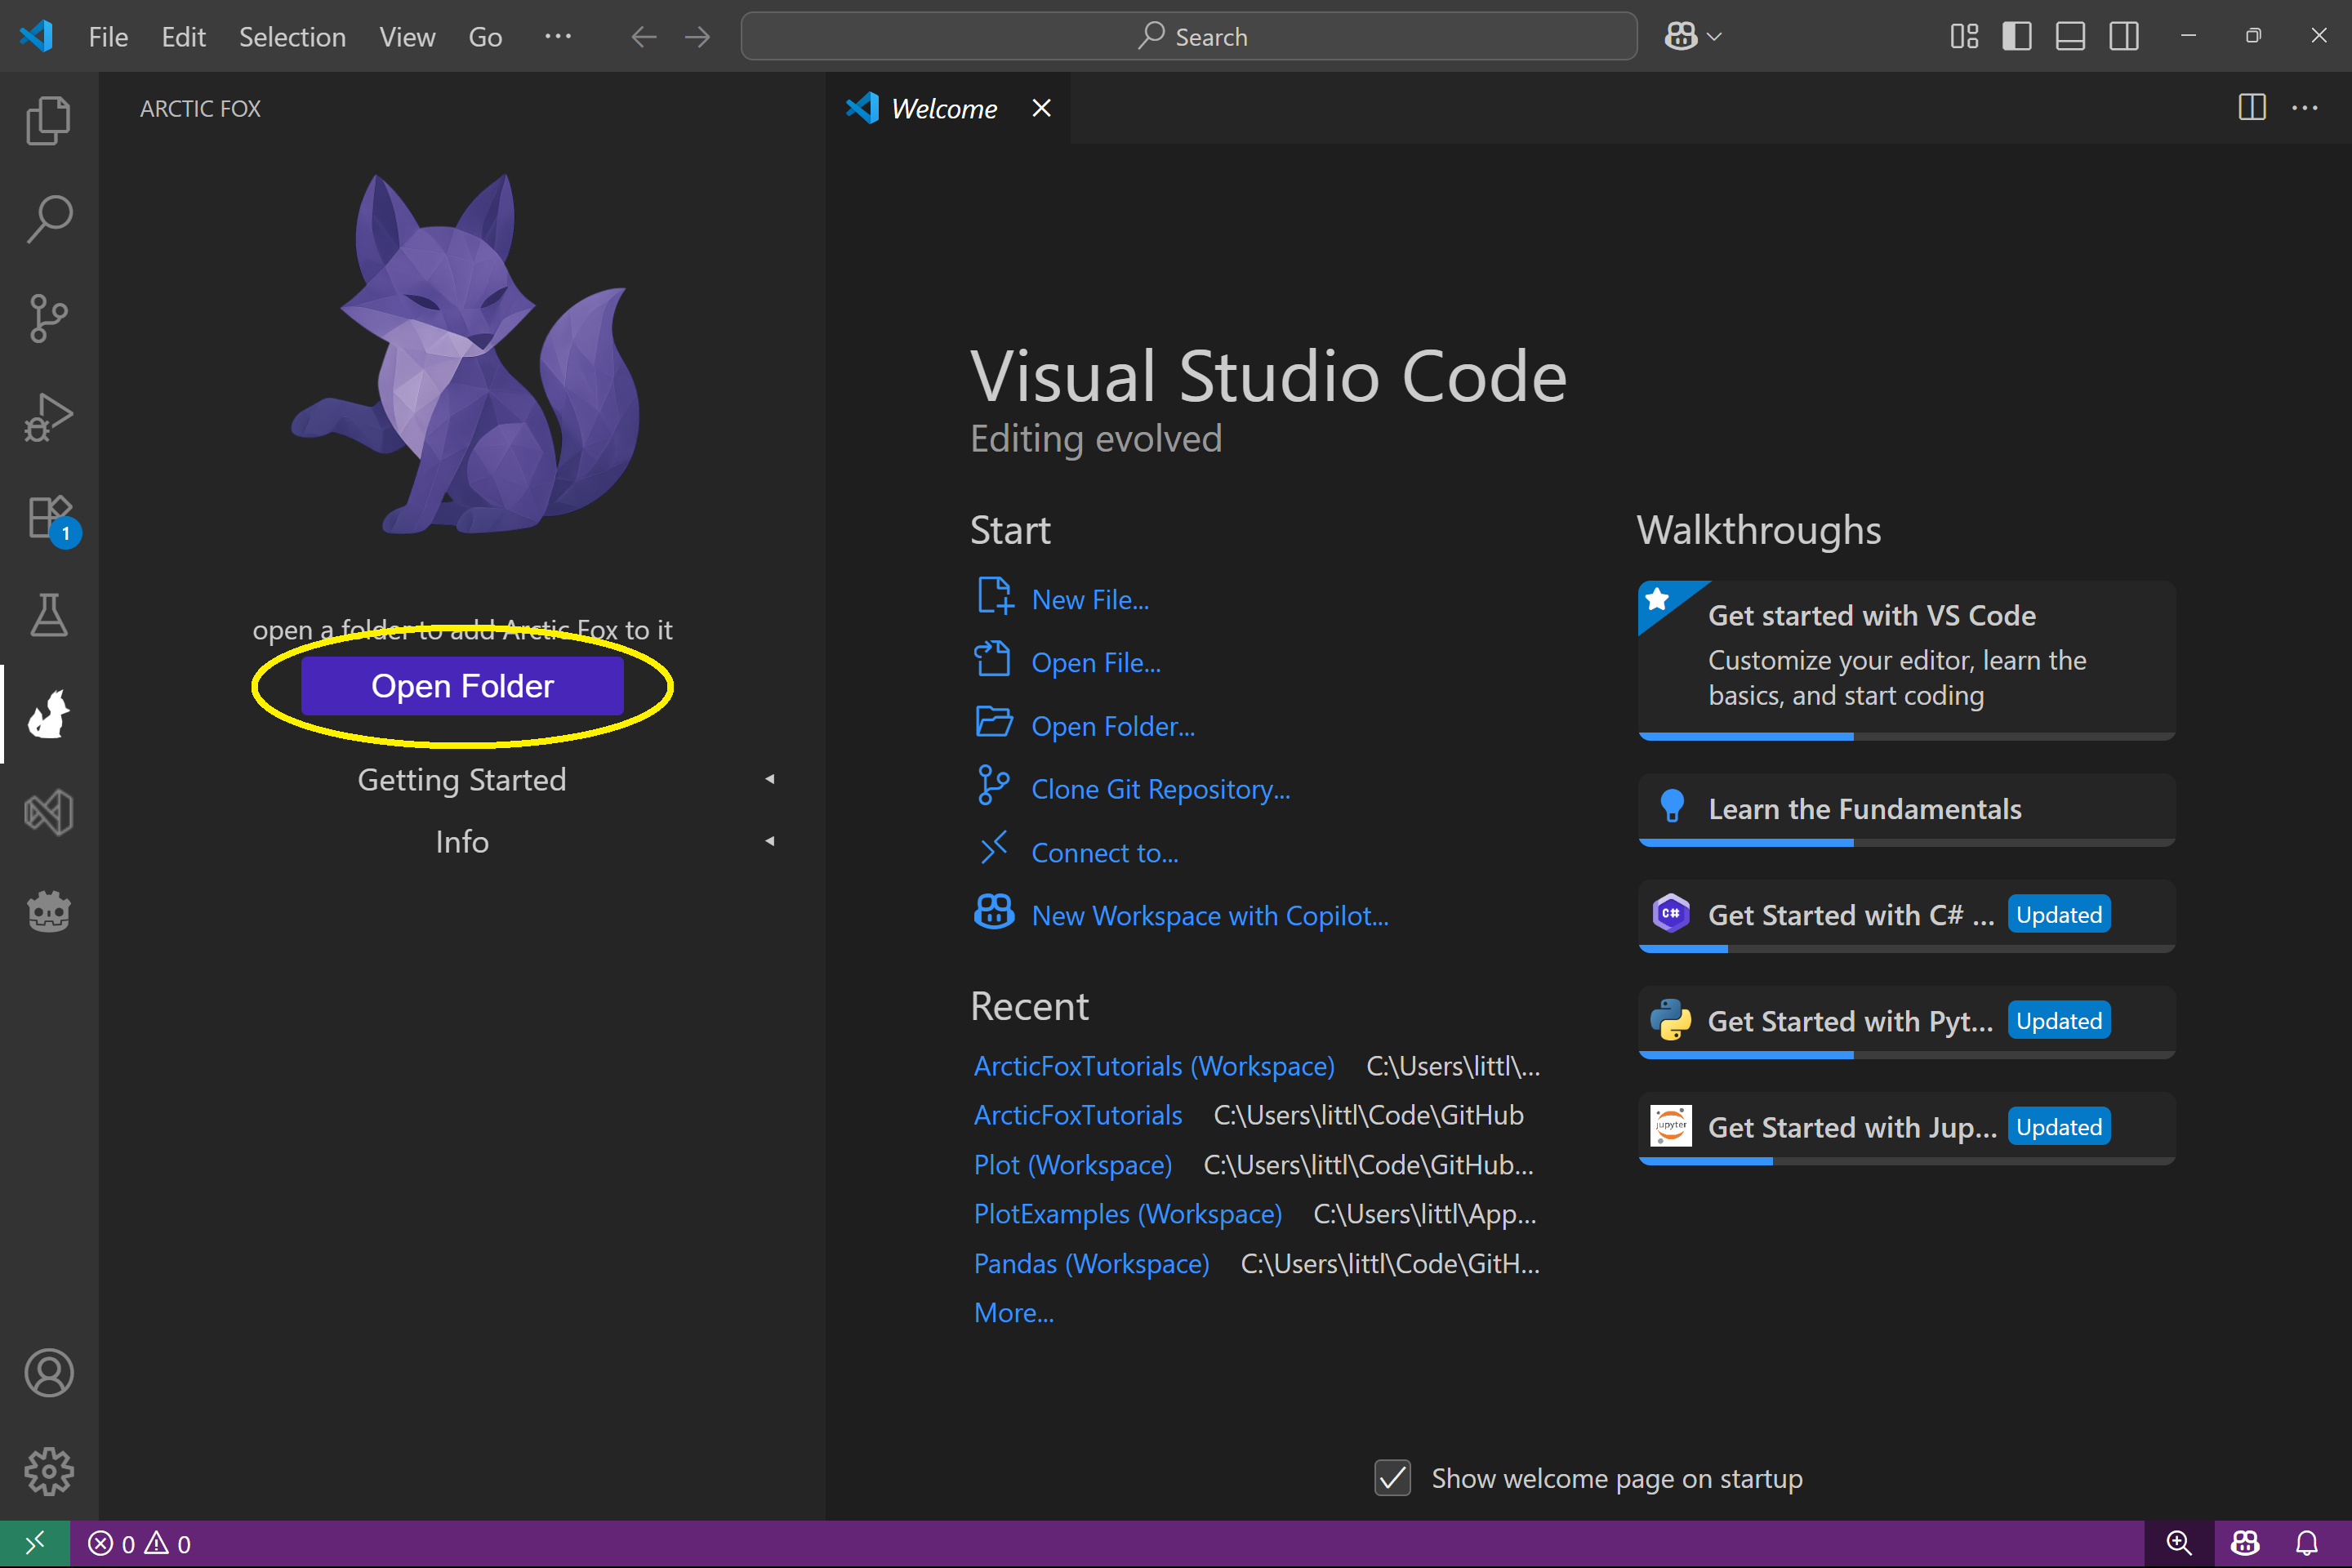2352x1568 pixels.
Task: Open the Godot robot icon view
Action: click(48, 912)
